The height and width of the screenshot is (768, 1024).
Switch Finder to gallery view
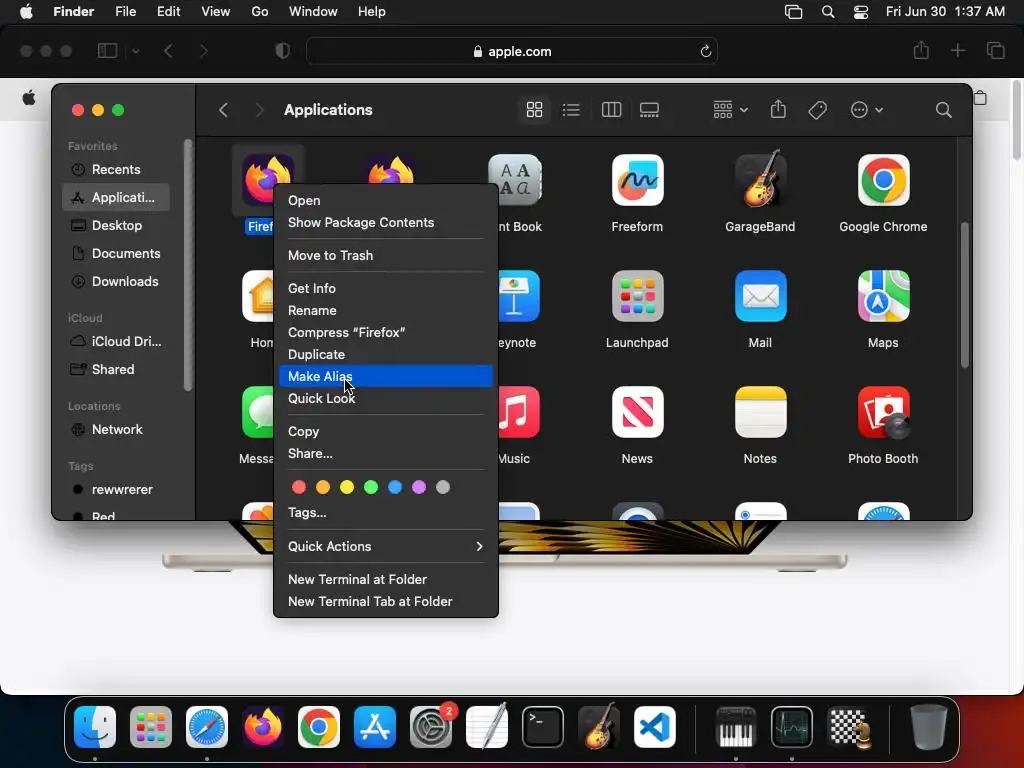(649, 110)
